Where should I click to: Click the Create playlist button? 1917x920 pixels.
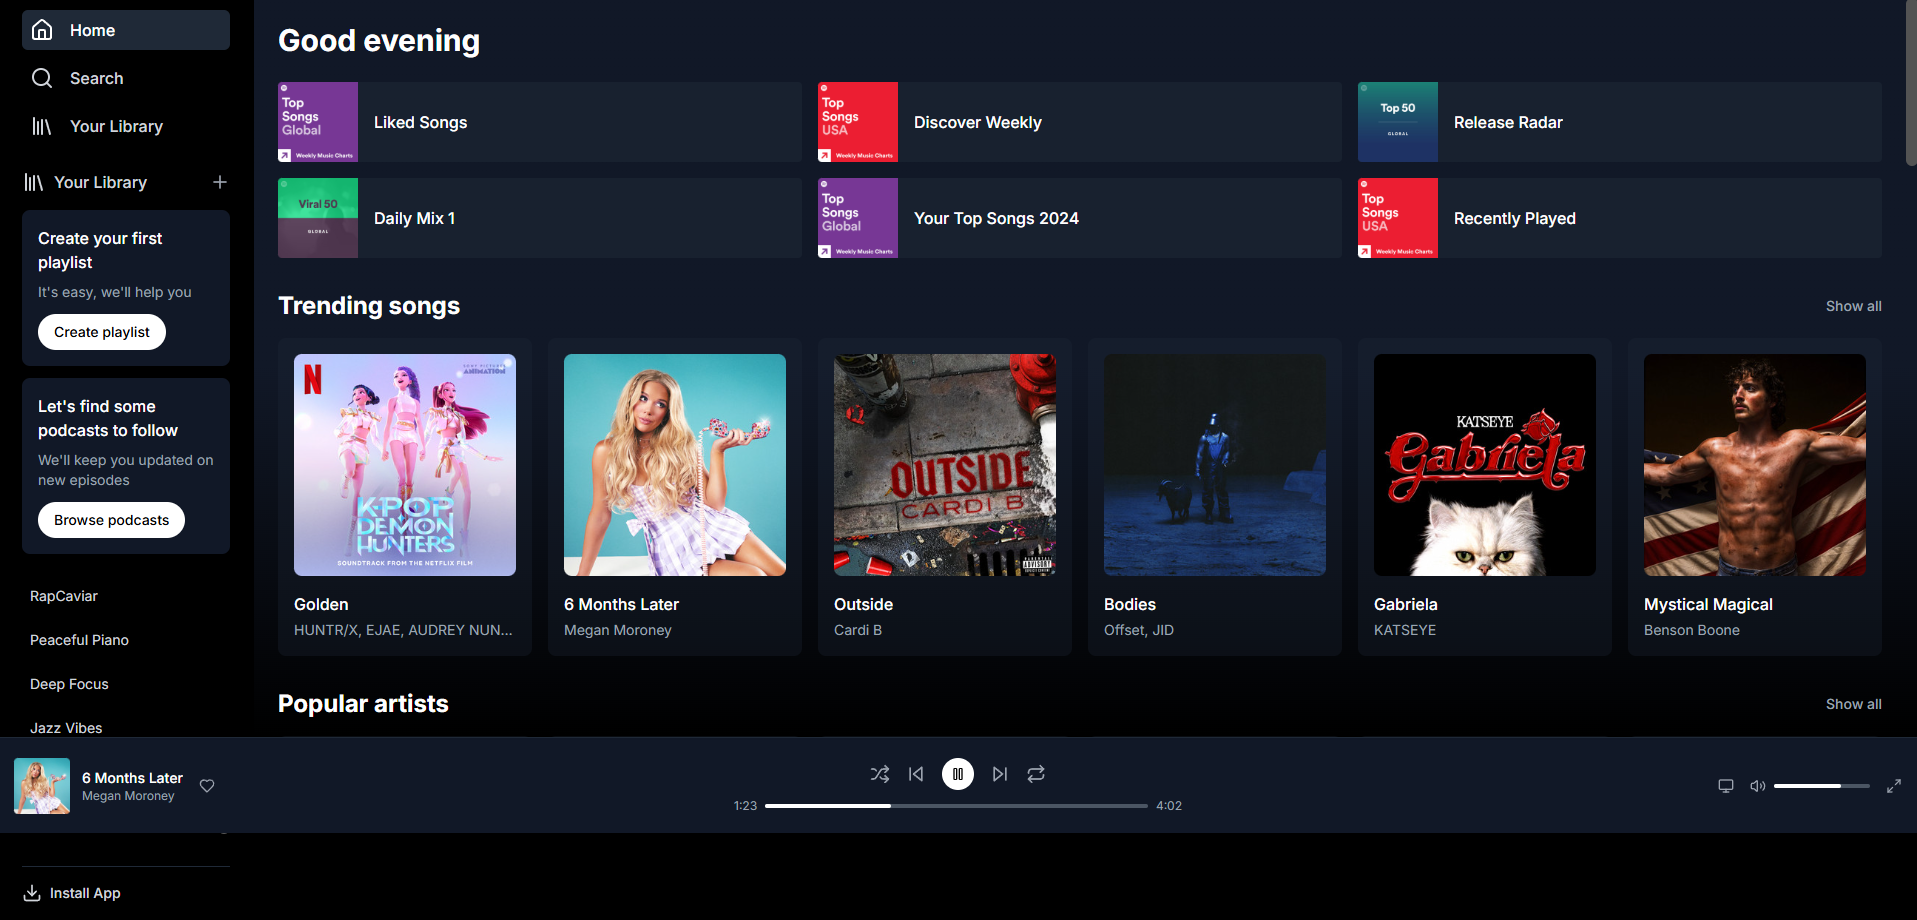coord(101,331)
